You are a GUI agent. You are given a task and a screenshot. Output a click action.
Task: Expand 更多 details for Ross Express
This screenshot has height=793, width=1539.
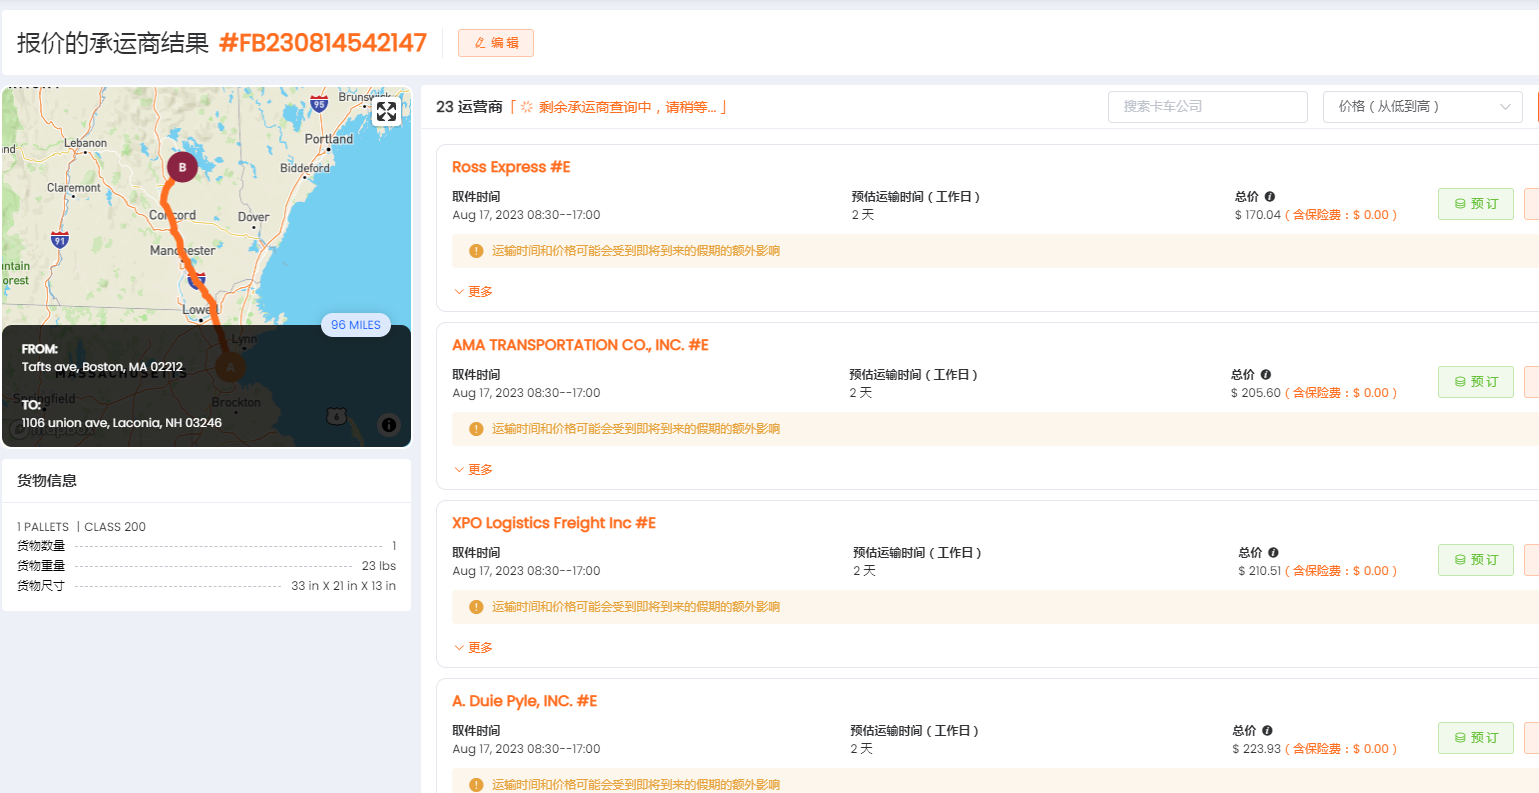pos(474,292)
